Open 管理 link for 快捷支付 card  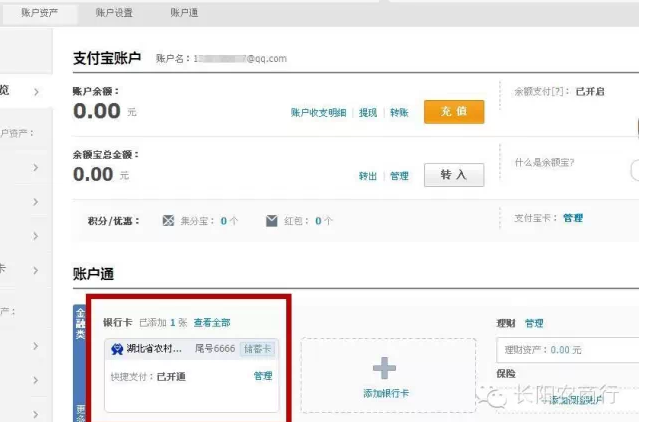(263, 376)
